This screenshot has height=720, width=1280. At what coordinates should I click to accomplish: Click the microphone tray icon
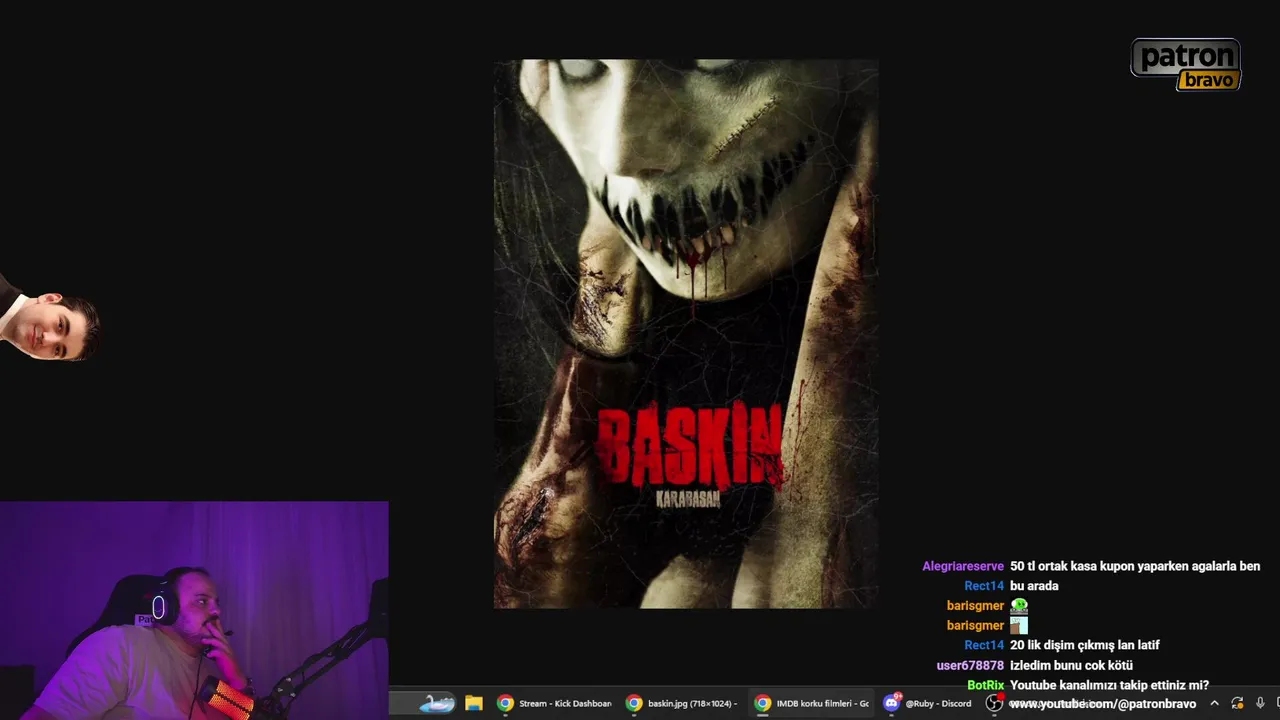(x=1260, y=703)
